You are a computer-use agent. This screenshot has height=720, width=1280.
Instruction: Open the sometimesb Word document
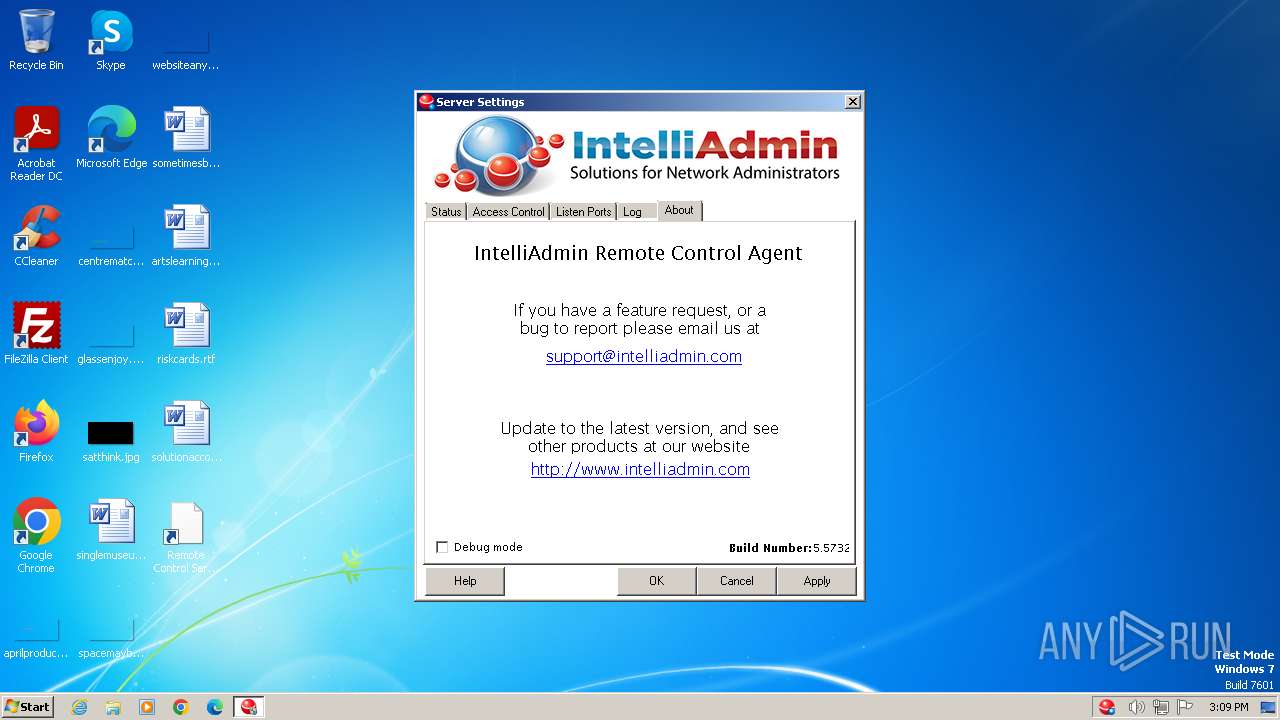click(185, 138)
